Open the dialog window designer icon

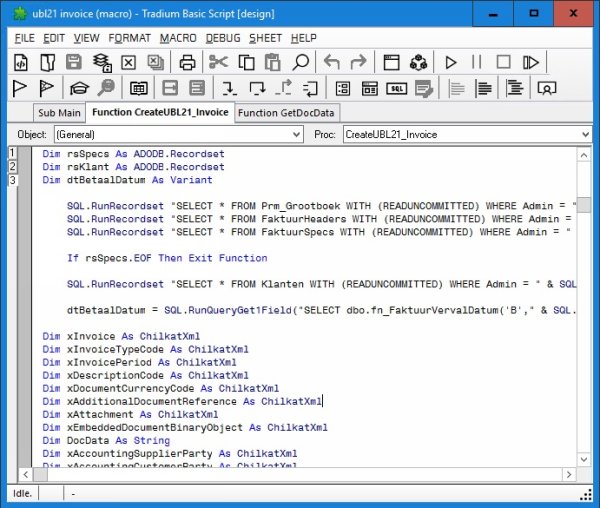pyautogui.click(x=391, y=62)
